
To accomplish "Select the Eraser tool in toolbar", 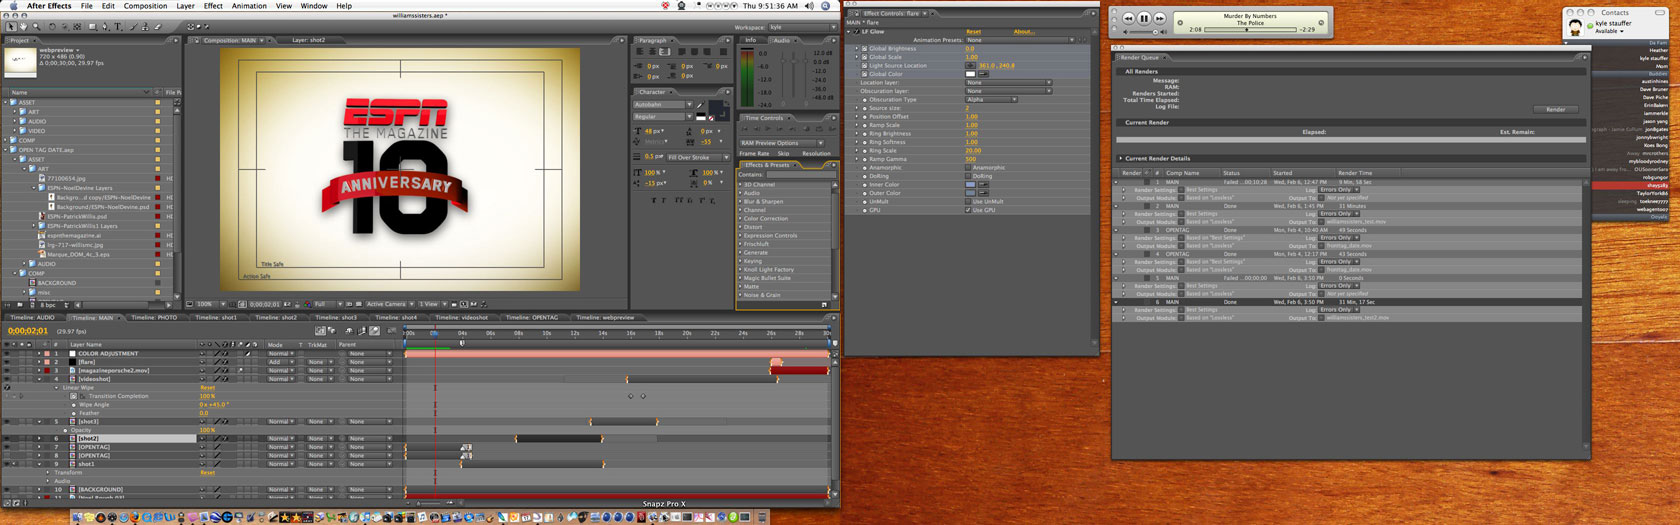I will tap(158, 27).
